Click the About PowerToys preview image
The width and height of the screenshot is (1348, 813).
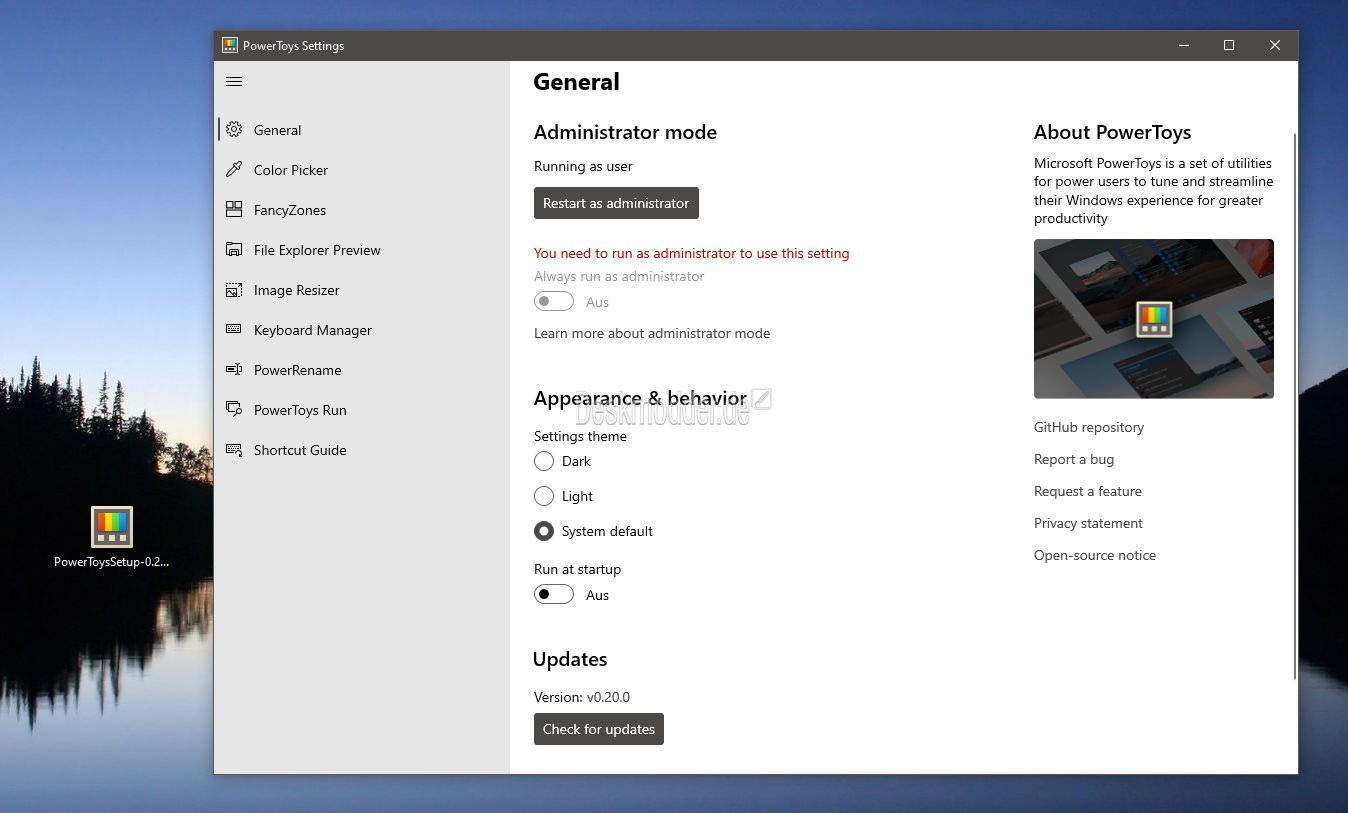tap(1154, 319)
